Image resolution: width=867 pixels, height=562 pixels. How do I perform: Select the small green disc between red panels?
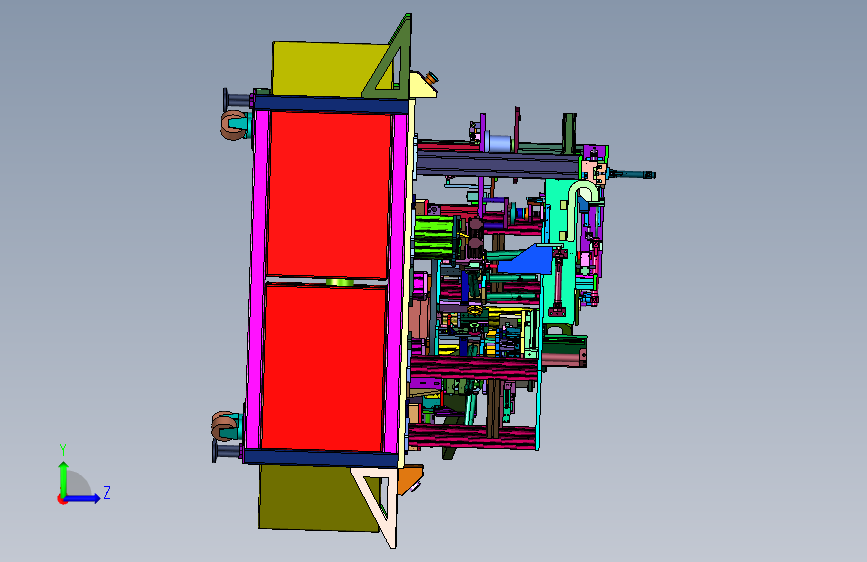pyautogui.click(x=340, y=282)
